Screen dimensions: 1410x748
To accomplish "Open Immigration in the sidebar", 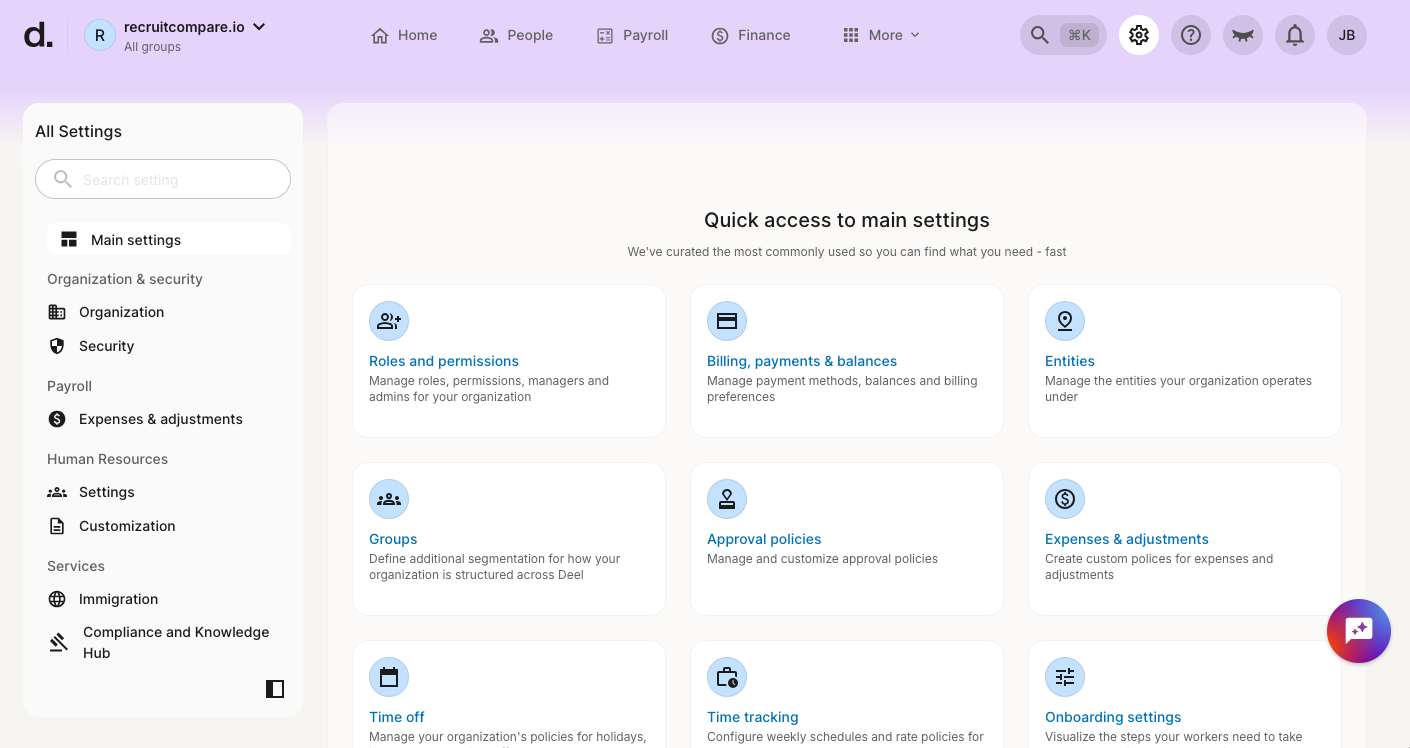I will coord(169,599).
